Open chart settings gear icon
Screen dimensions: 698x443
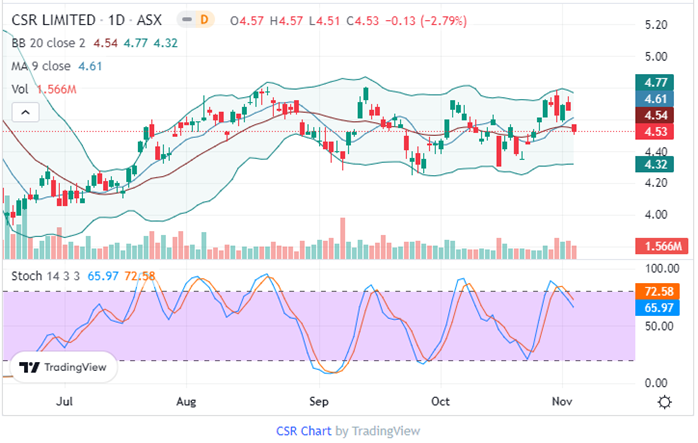[x=664, y=401]
